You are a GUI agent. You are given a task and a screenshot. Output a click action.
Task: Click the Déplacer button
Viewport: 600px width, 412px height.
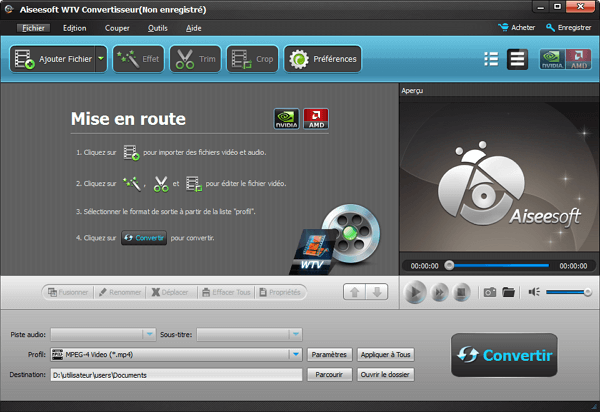pos(171,292)
